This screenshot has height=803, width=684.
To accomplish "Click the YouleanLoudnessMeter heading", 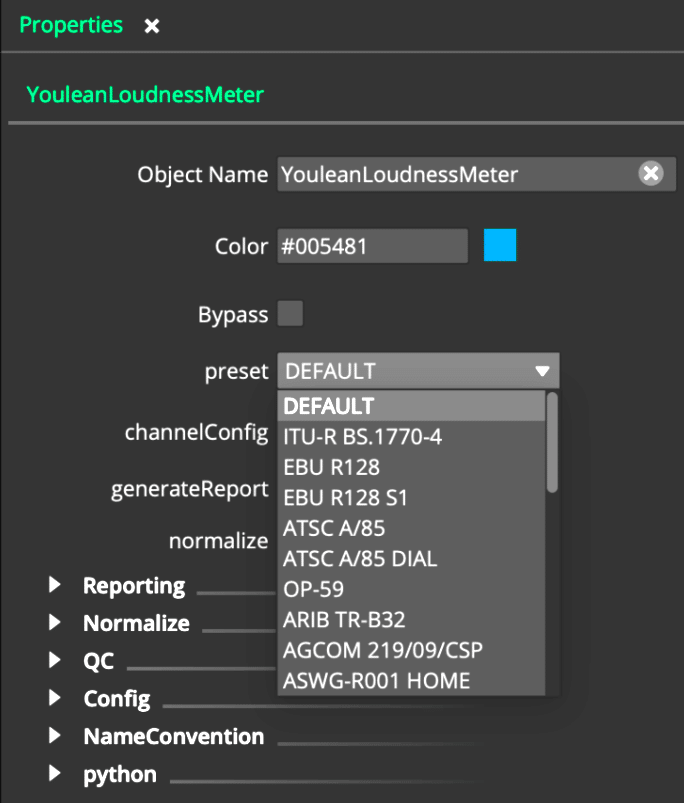I will 145,95.
